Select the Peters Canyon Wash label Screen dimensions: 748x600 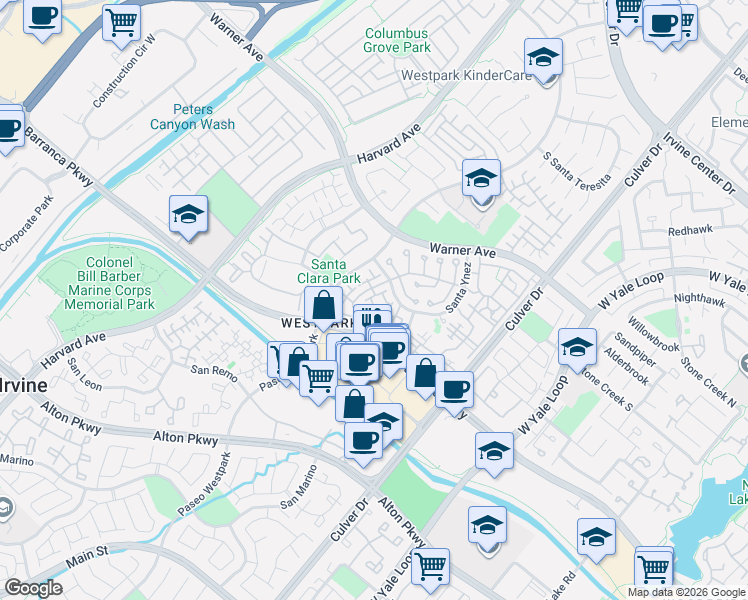click(x=193, y=117)
